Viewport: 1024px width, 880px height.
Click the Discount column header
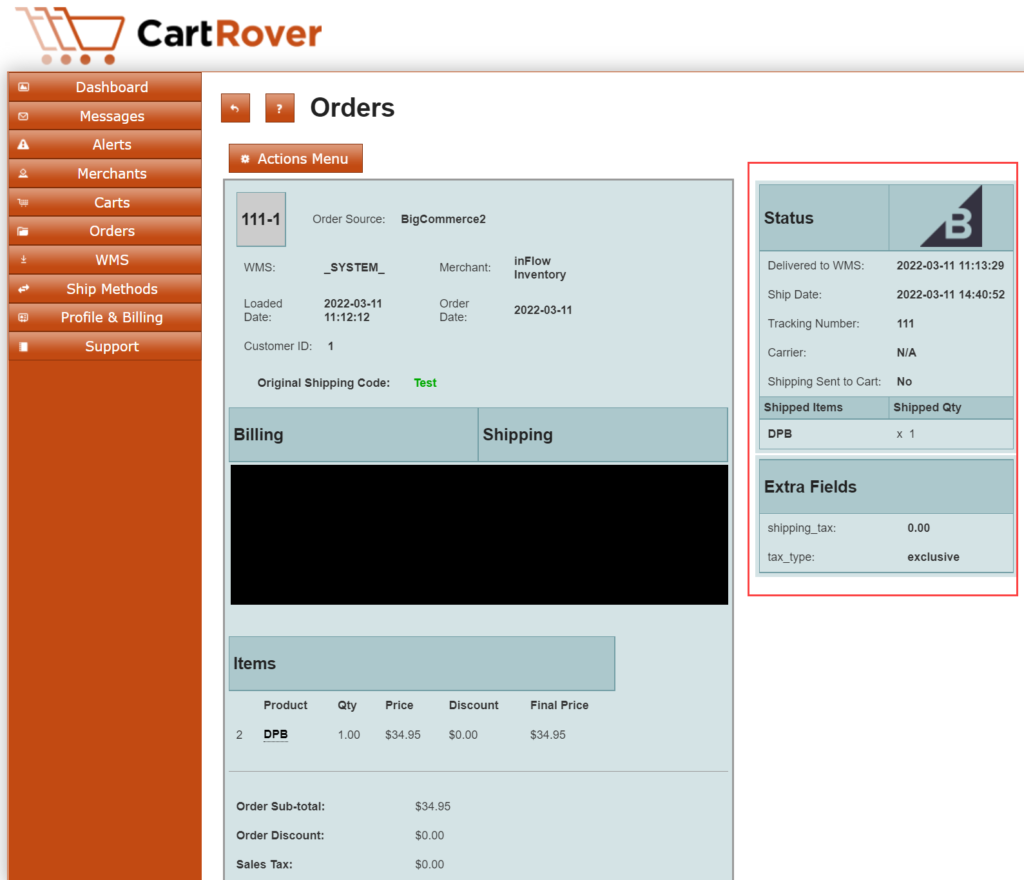473,706
